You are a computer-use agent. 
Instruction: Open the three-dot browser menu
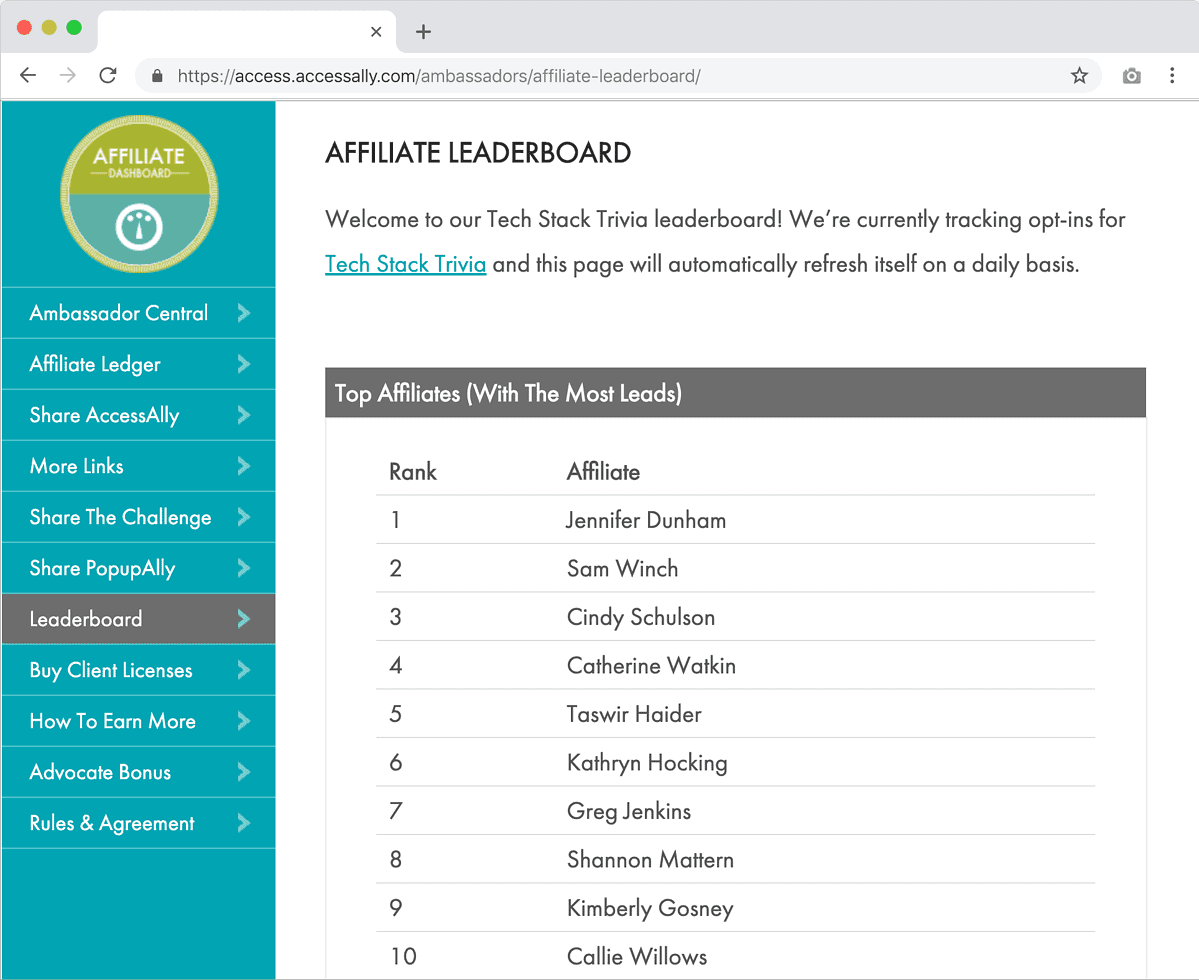(x=1172, y=75)
